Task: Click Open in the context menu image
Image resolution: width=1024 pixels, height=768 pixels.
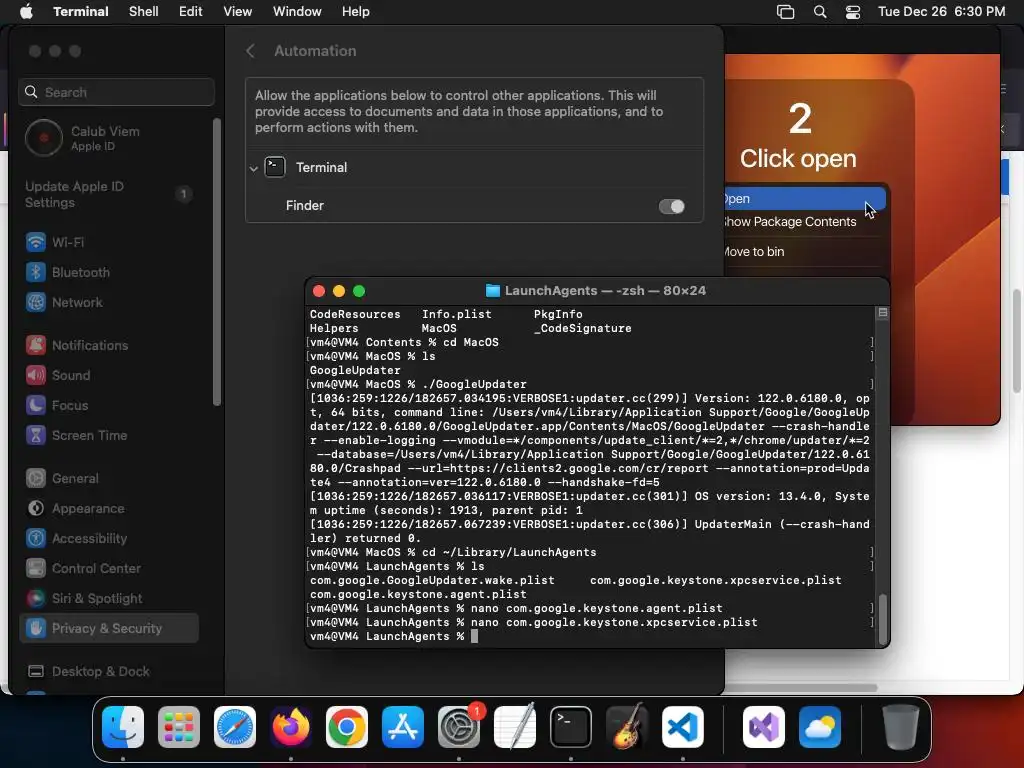Action: [x=805, y=199]
